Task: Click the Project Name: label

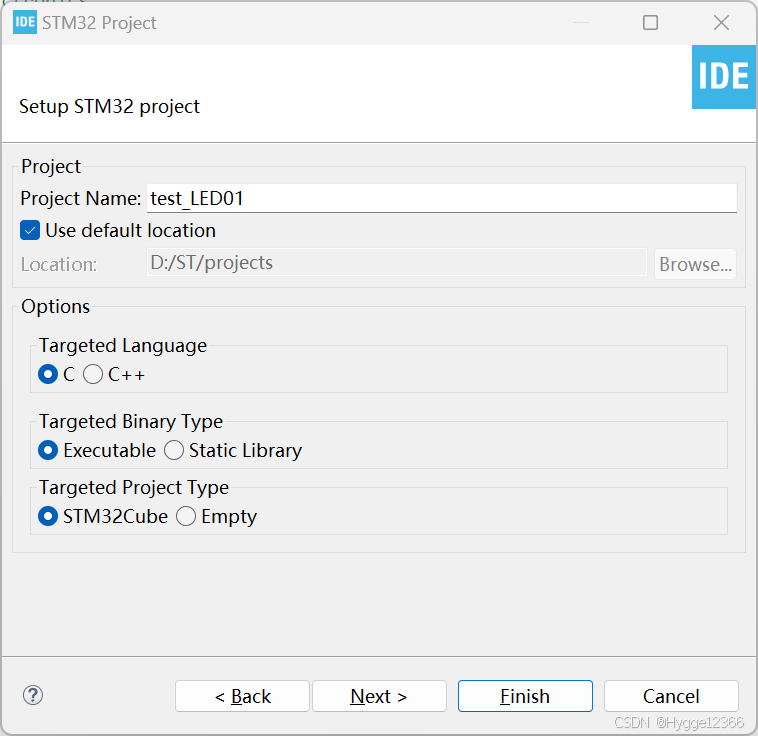Action: [81, 199]
